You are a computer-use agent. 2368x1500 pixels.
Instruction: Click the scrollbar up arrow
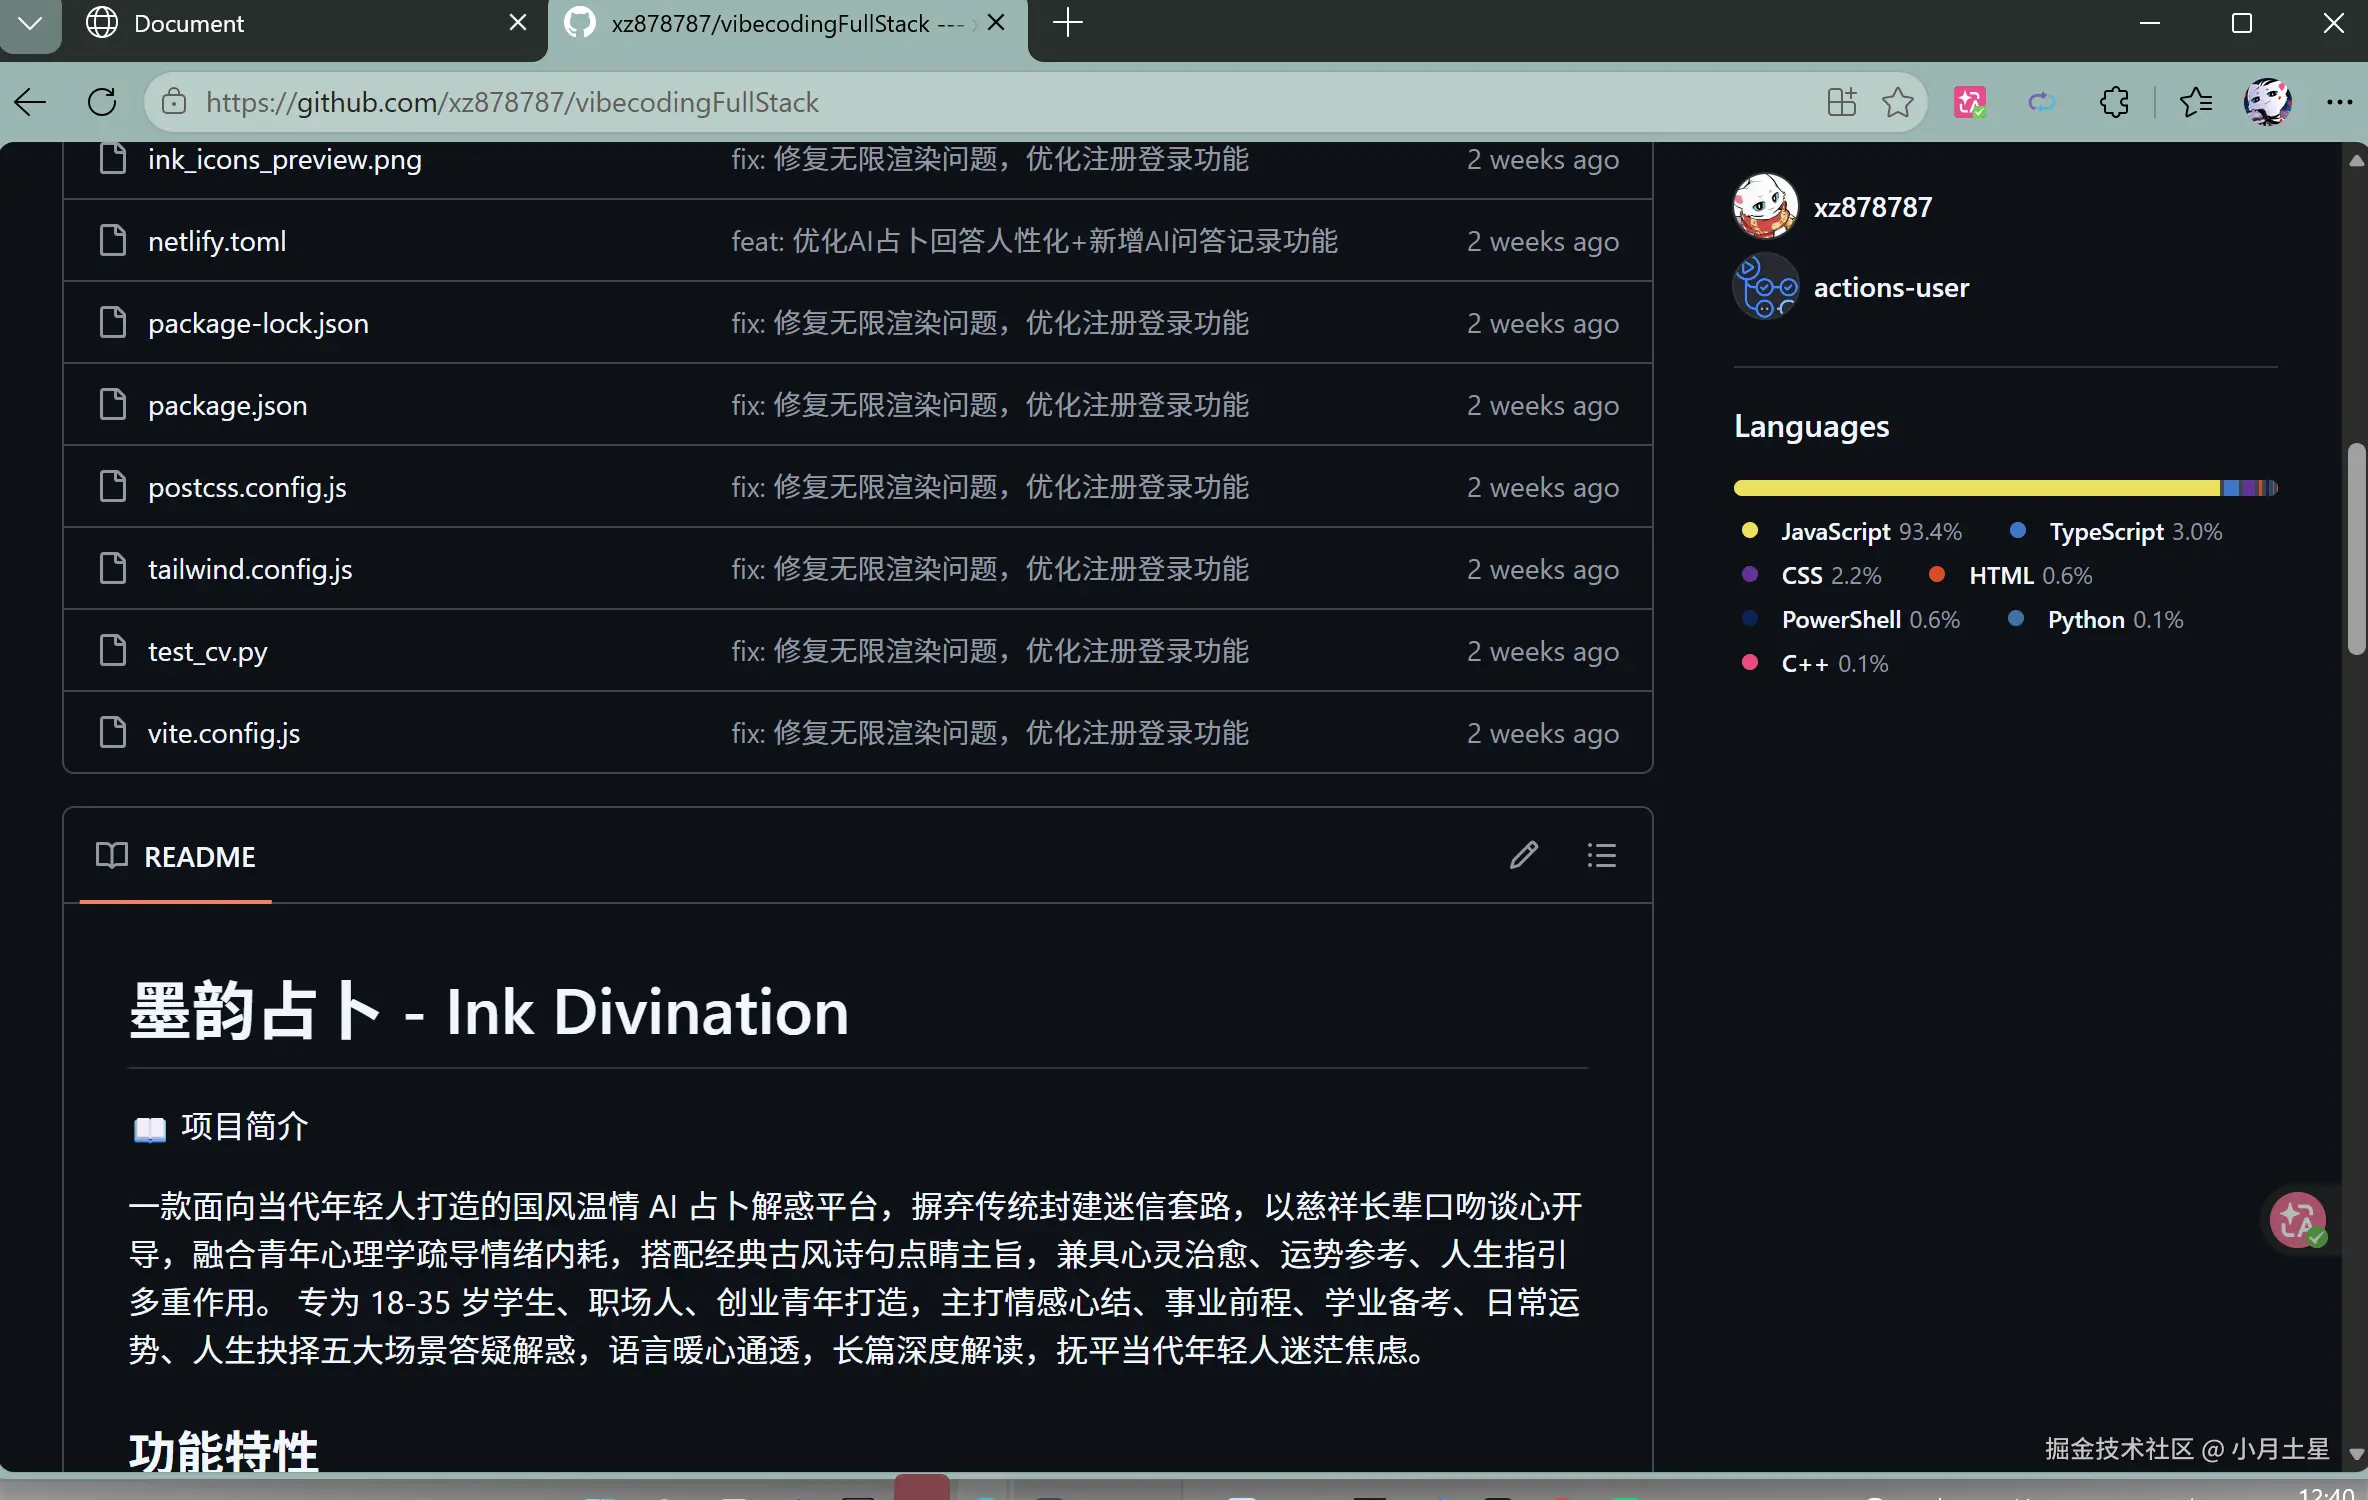click(2356, 159)
